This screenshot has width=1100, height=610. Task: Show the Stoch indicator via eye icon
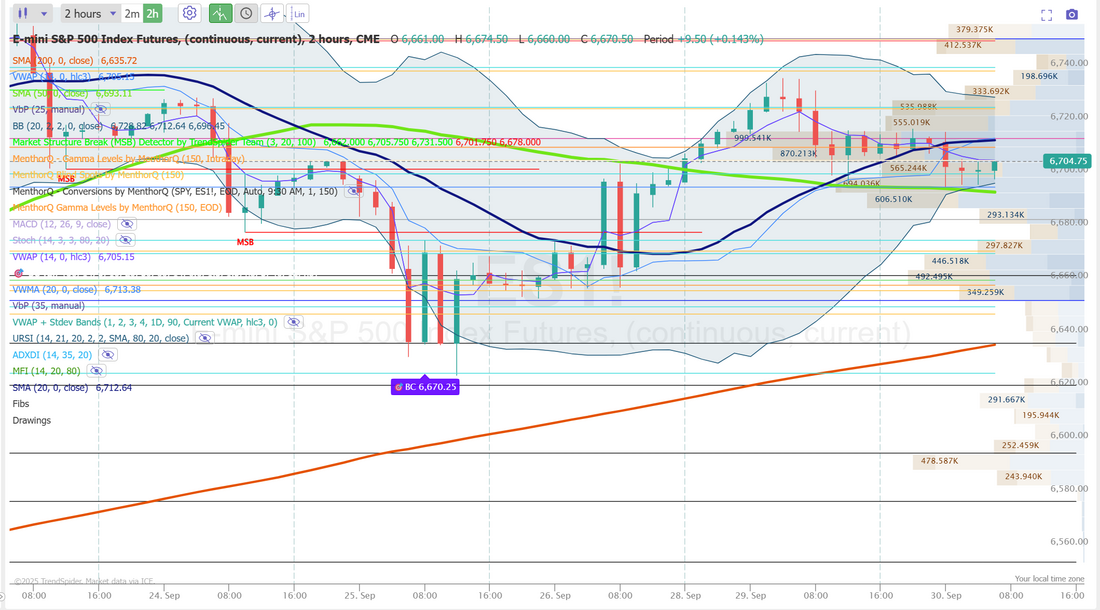coord(125,240)
